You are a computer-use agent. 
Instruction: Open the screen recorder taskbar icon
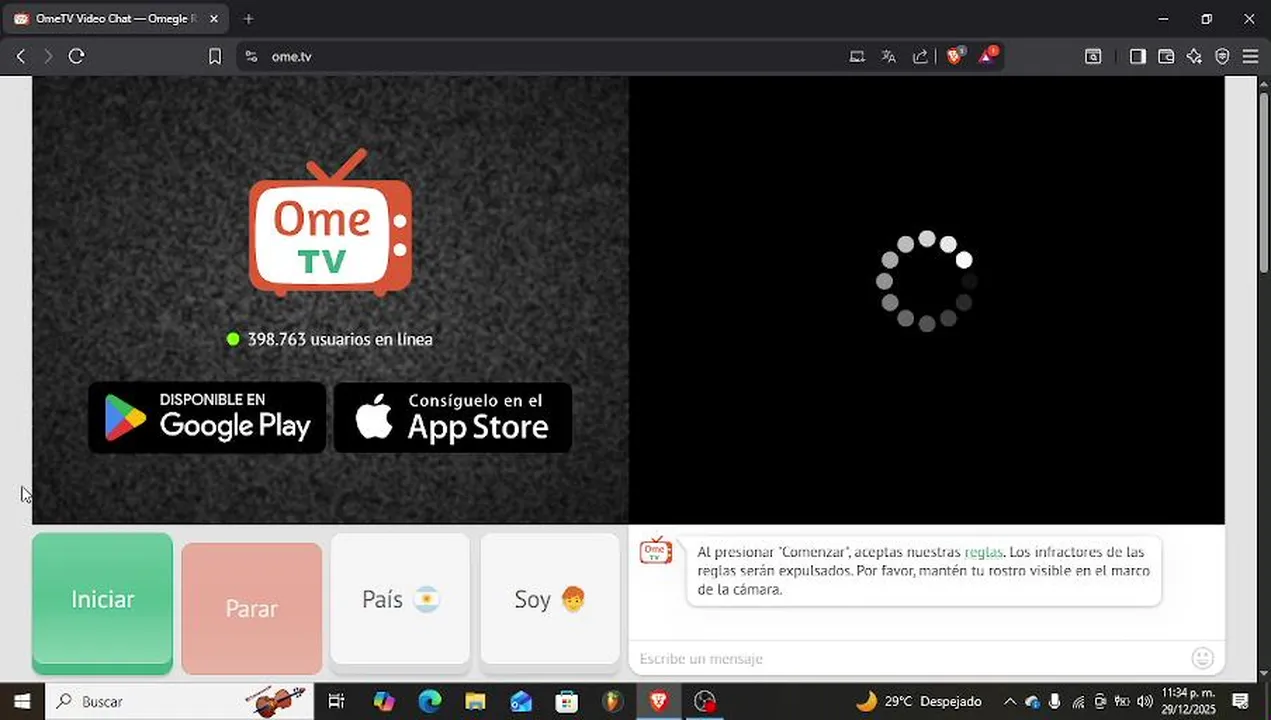click(705, 701)
